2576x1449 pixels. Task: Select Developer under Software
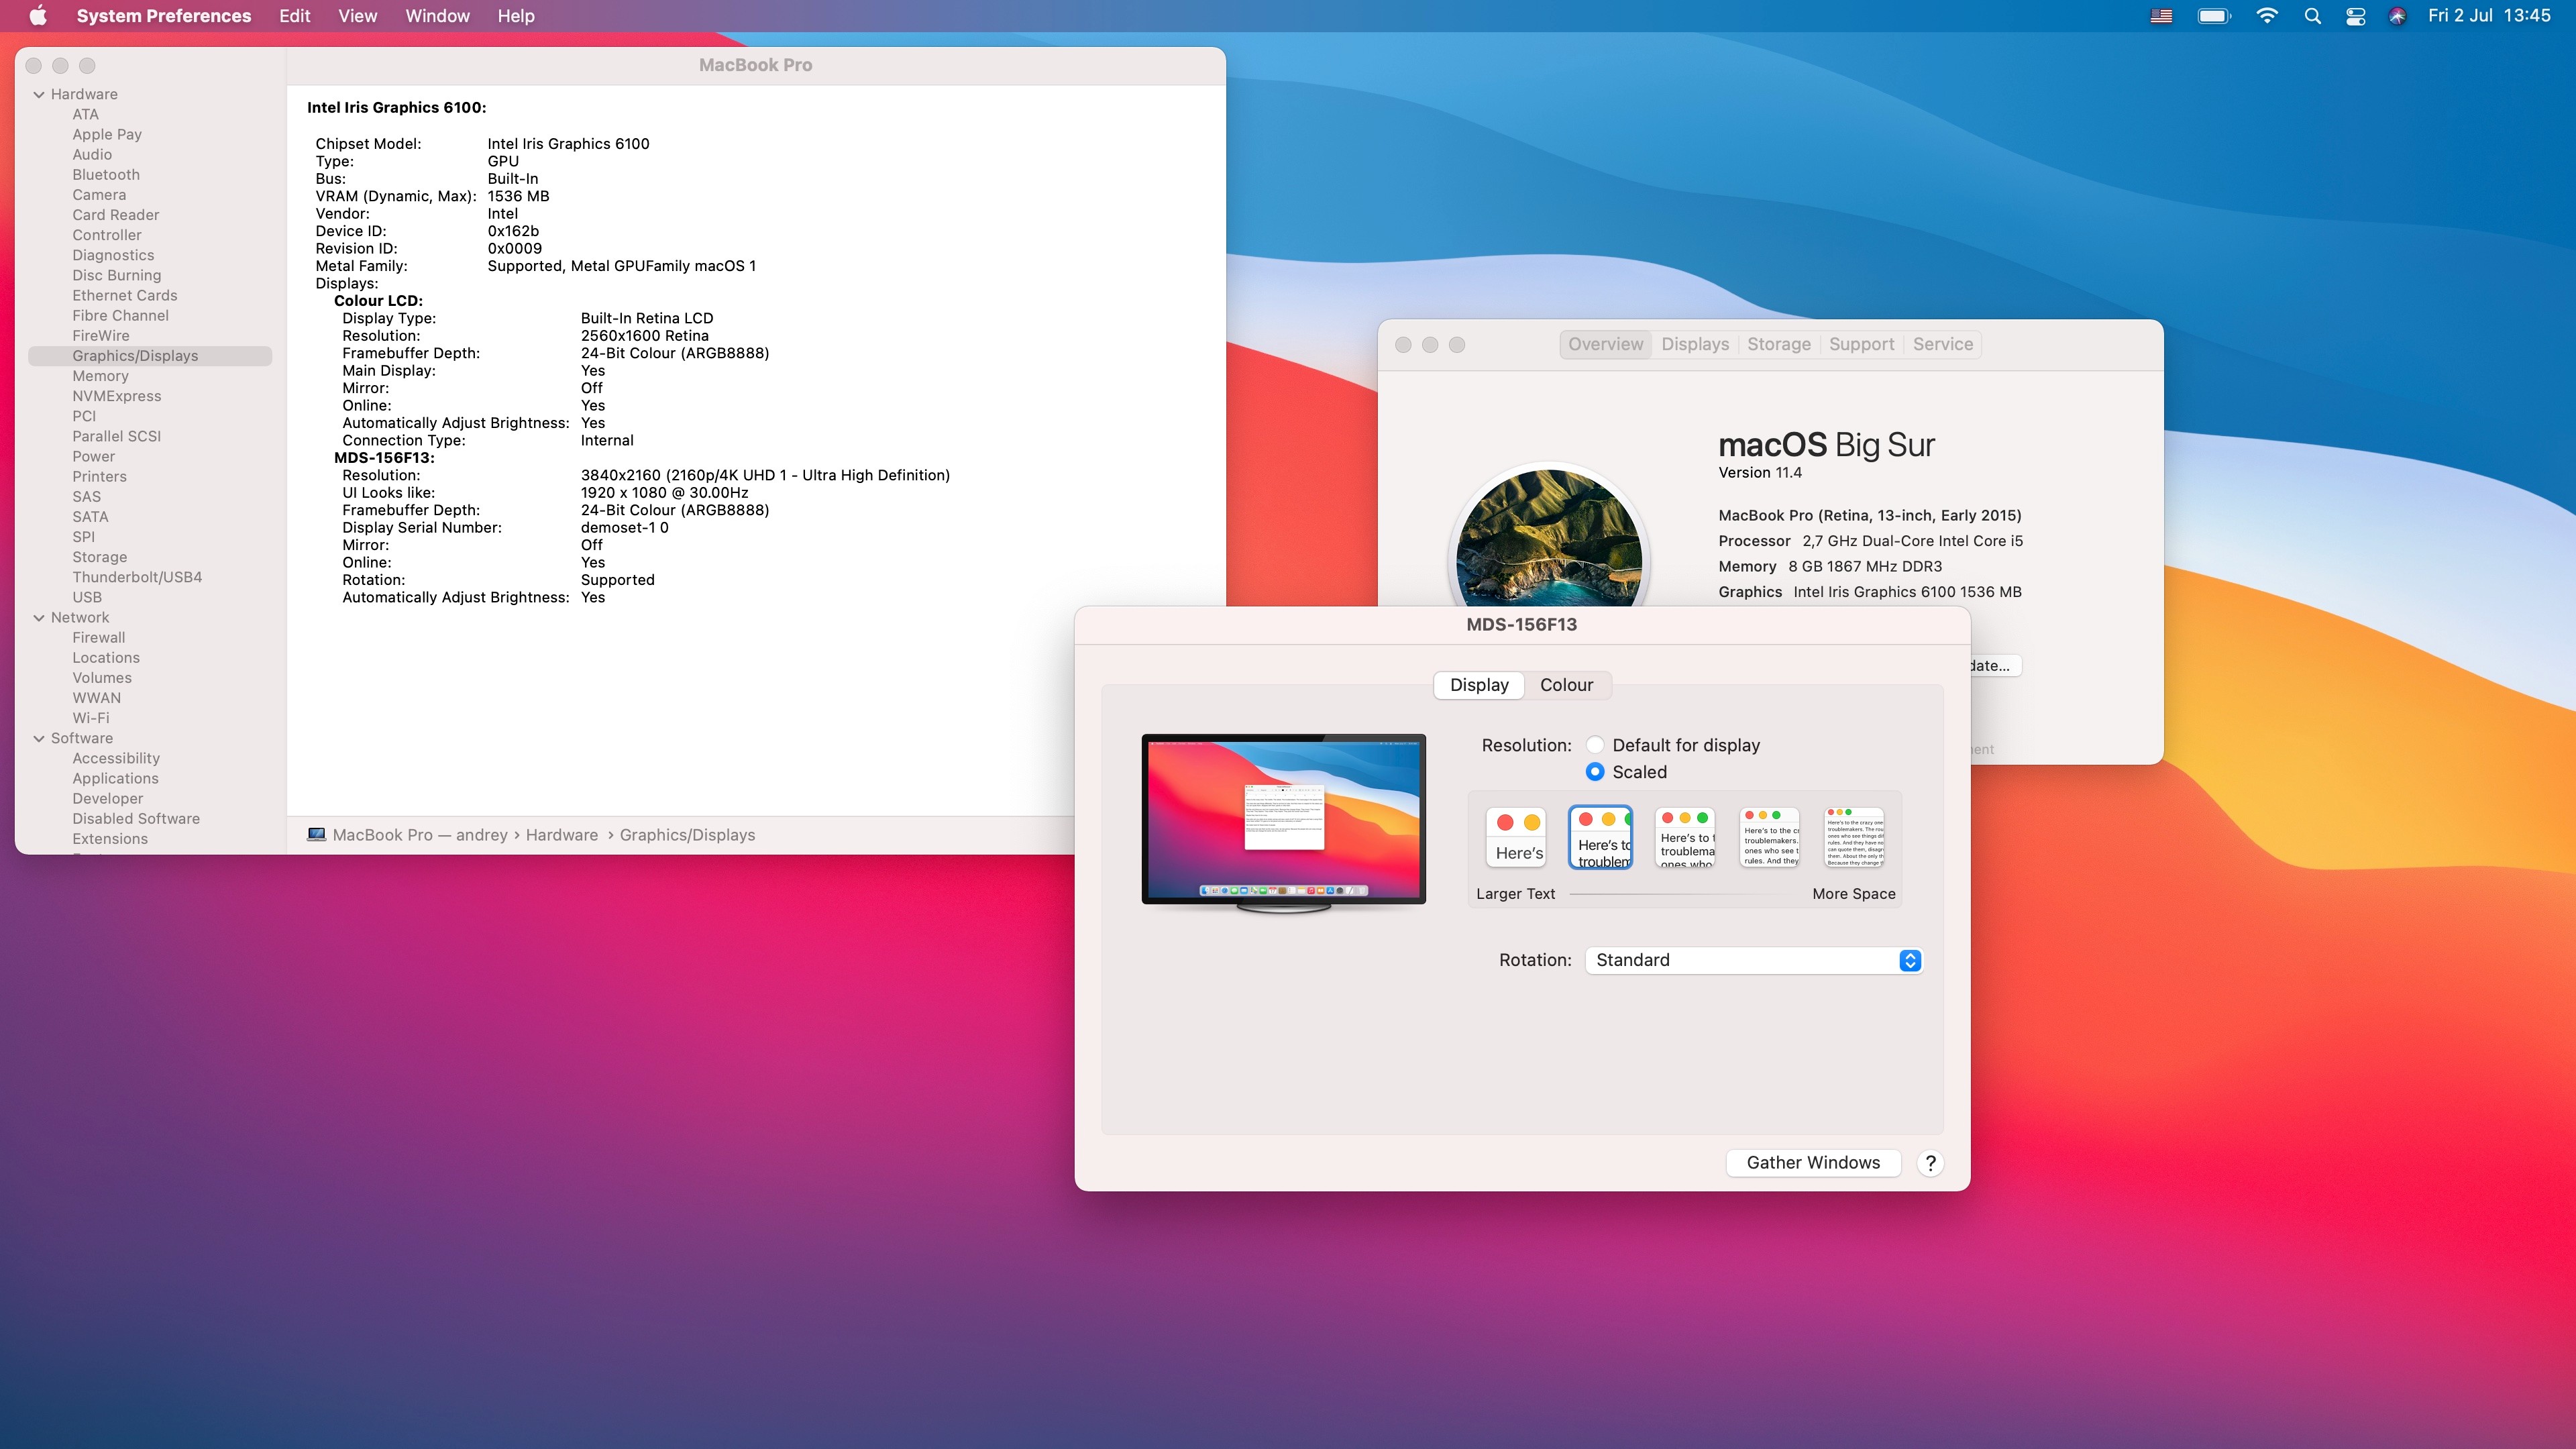pos(108,798)
